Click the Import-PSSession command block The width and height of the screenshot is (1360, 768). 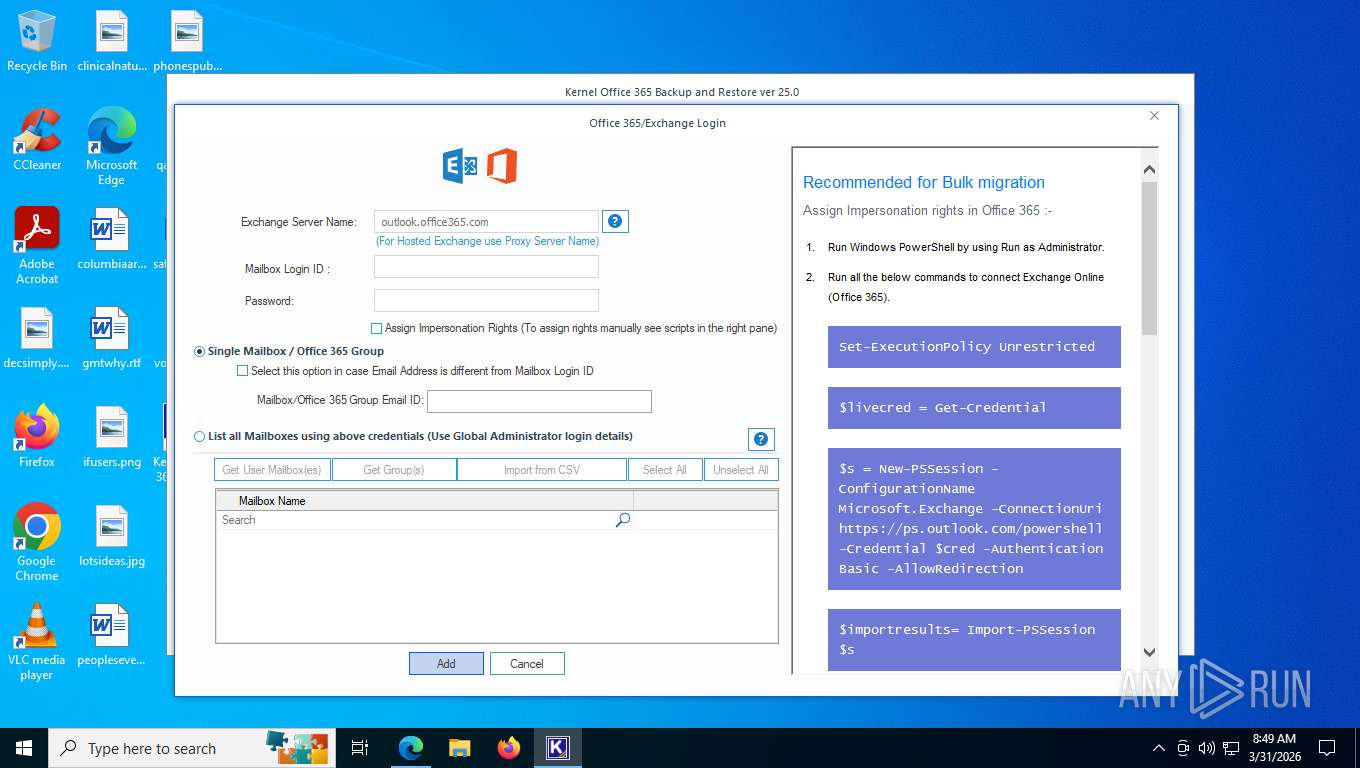click(974, 639)
